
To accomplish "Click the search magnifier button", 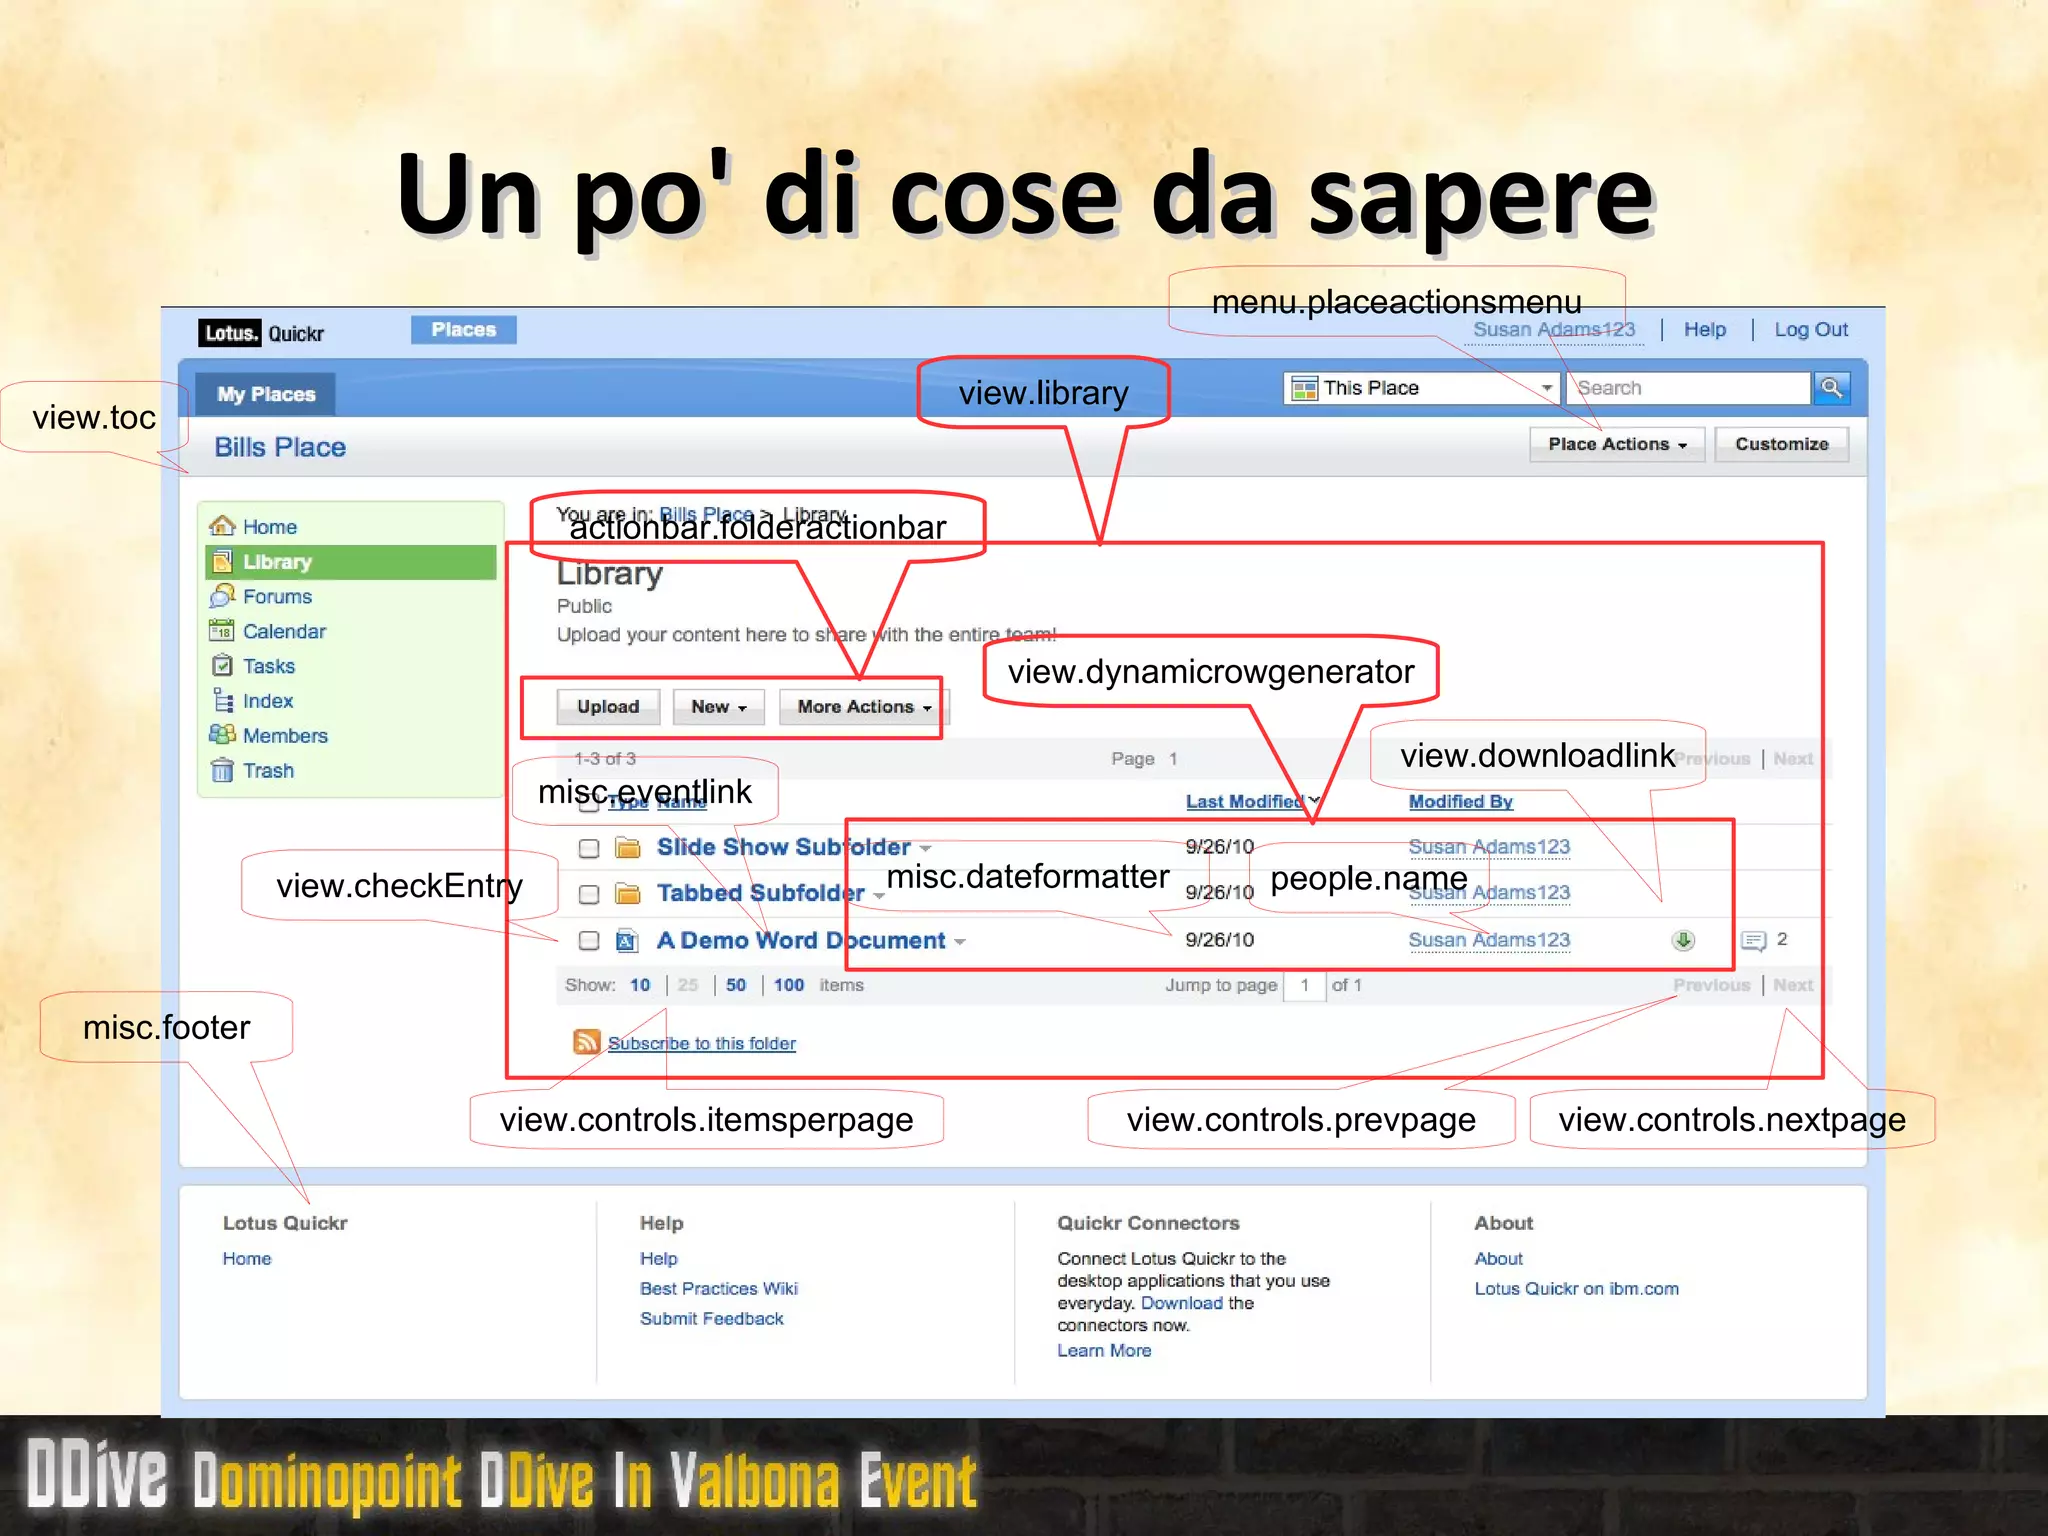I will click(1831, 388).
